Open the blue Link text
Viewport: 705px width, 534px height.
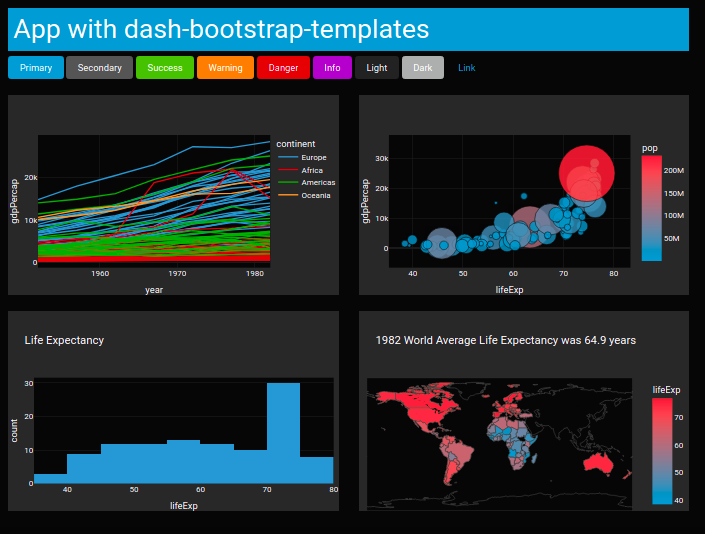point(467,67)
